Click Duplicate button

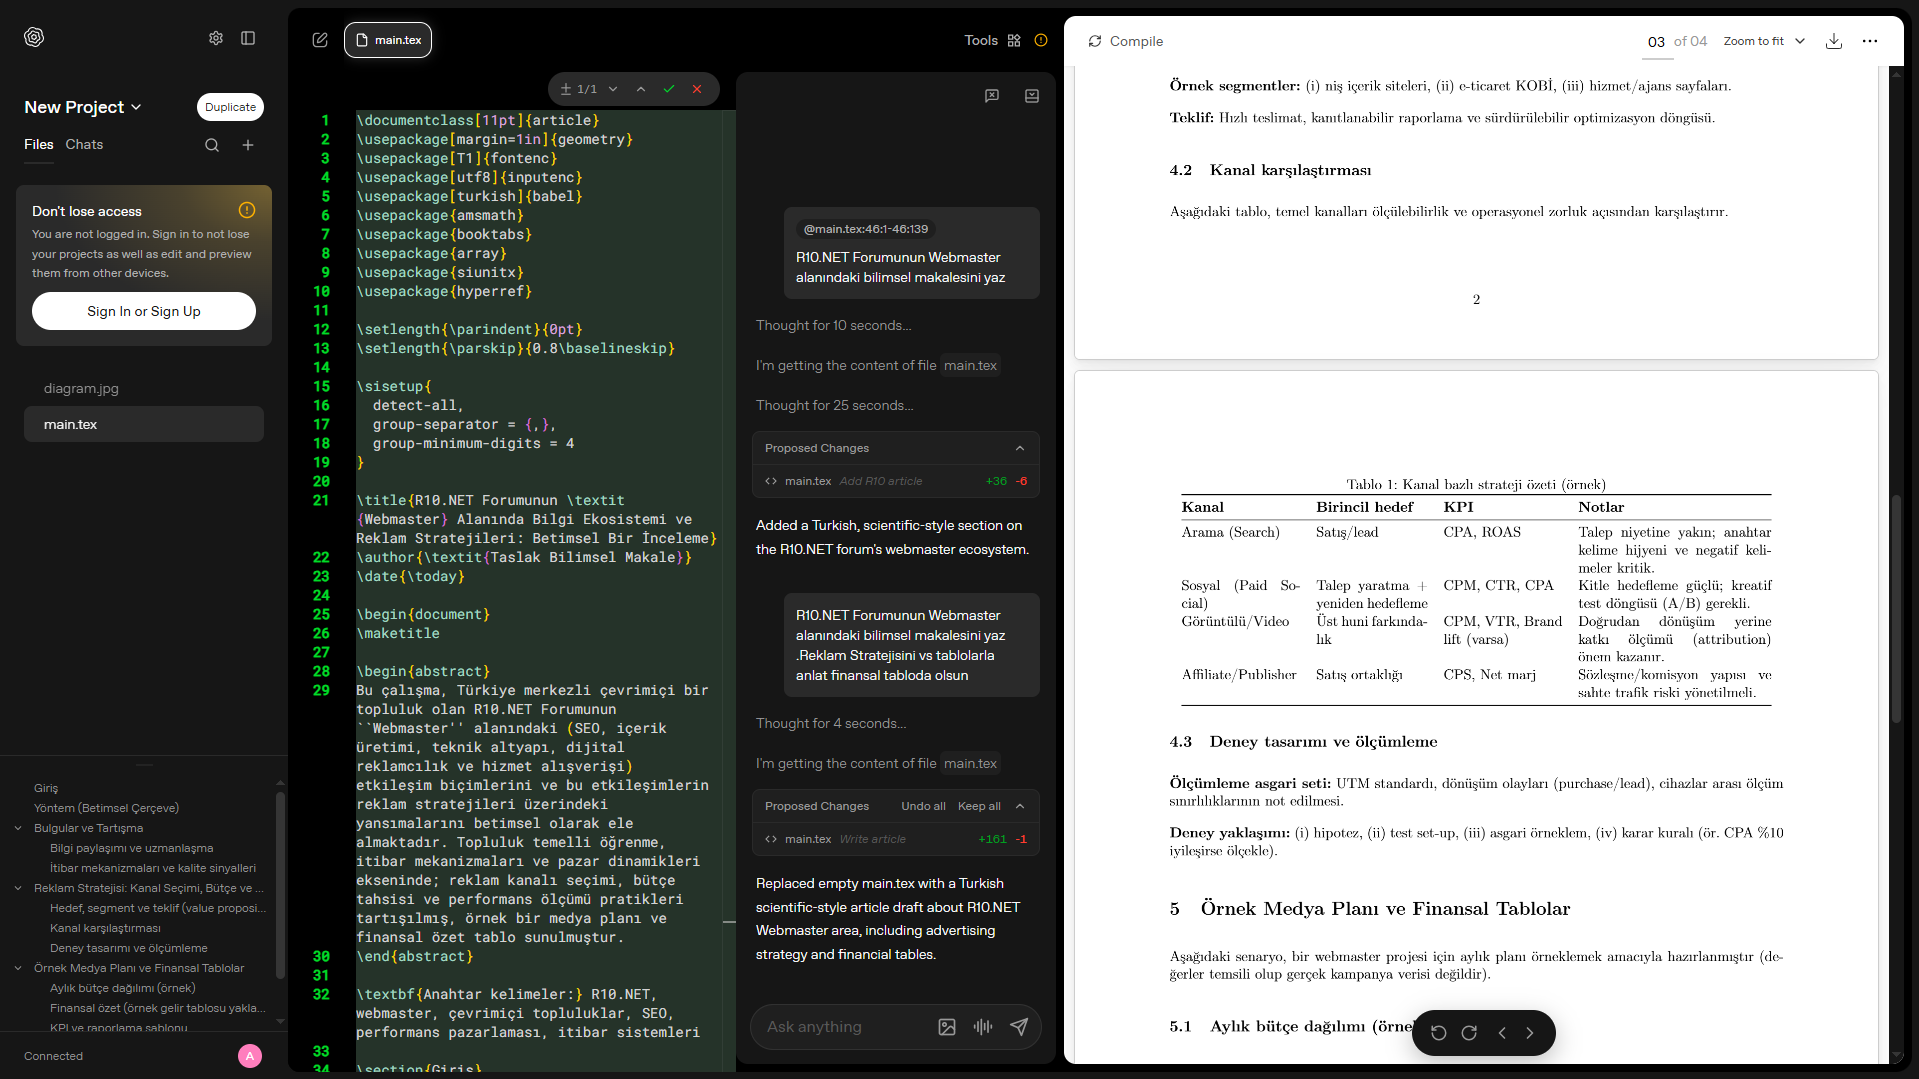tap(230, 107)
